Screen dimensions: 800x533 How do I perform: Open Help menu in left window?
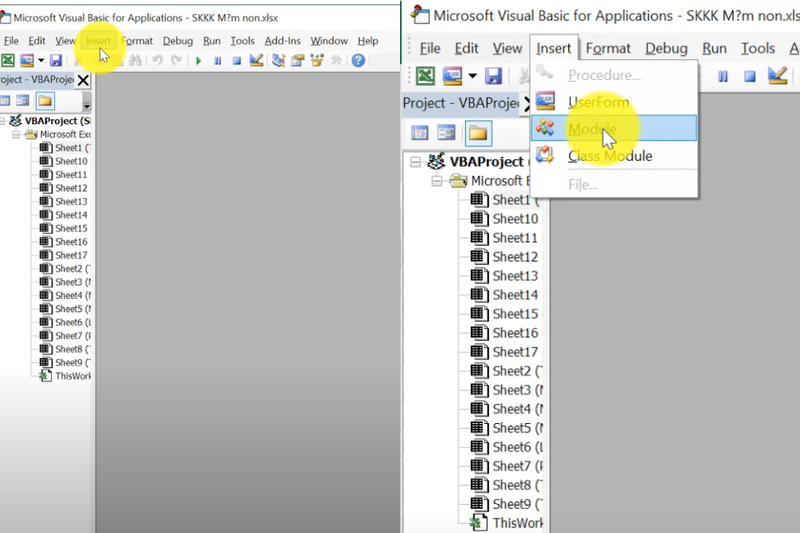pos(367,41)
